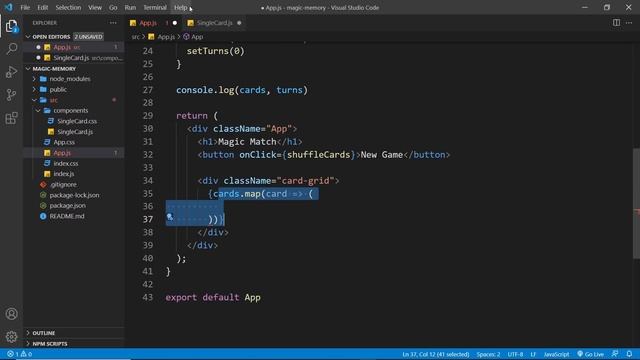Switch to the SingleCard.js editor tab
The width and height of the screenshot is (640, 360).
pos(214,23)
